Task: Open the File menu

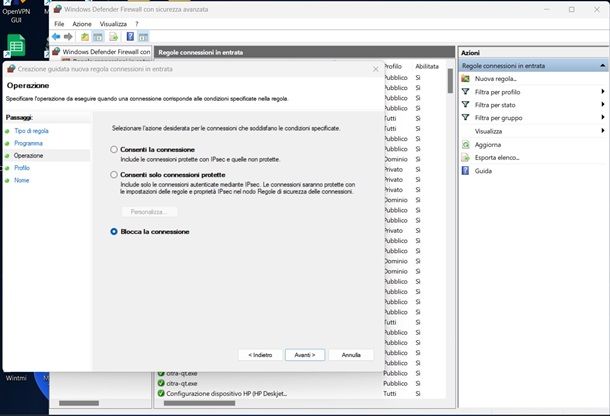Action: 59,24
